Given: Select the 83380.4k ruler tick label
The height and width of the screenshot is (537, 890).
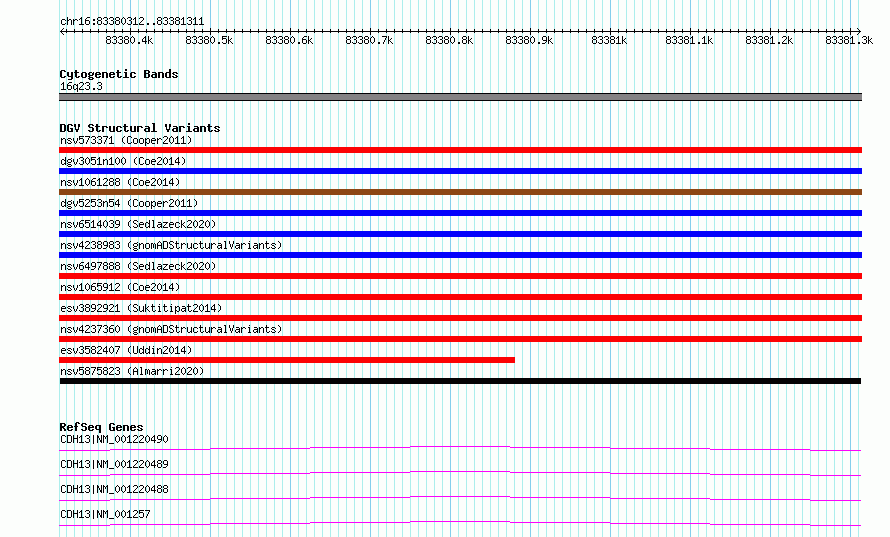Looking at the screenshot, I should tap(129, 40).
